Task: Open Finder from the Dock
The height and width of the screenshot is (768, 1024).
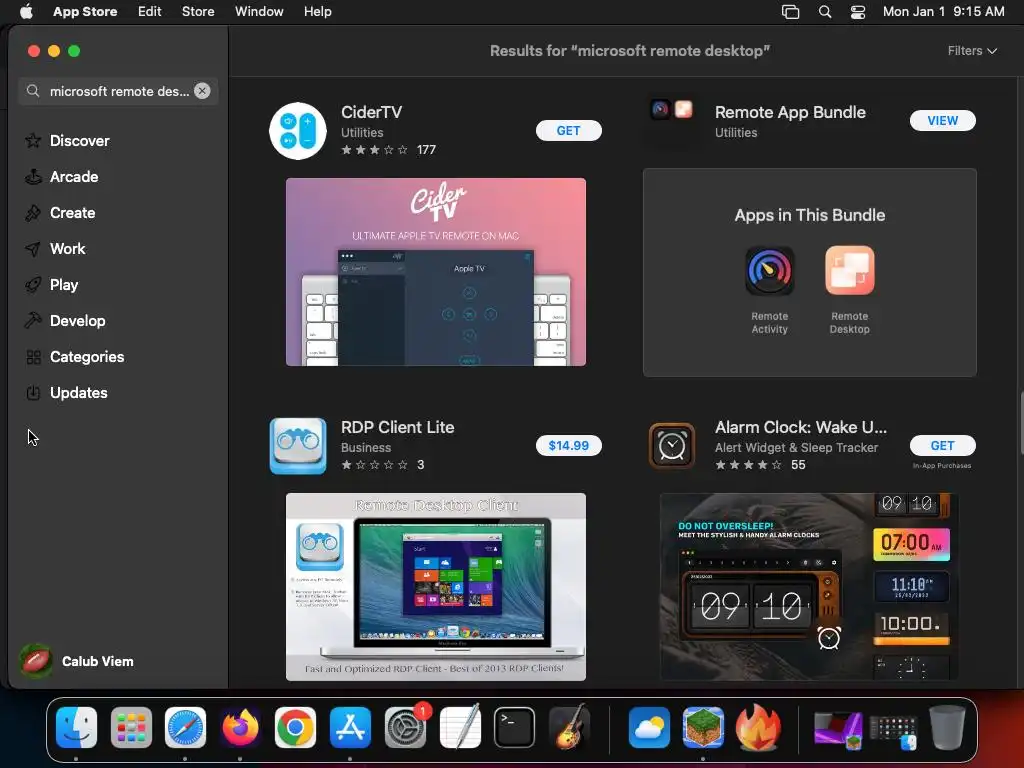Action: tap(76, 727)
